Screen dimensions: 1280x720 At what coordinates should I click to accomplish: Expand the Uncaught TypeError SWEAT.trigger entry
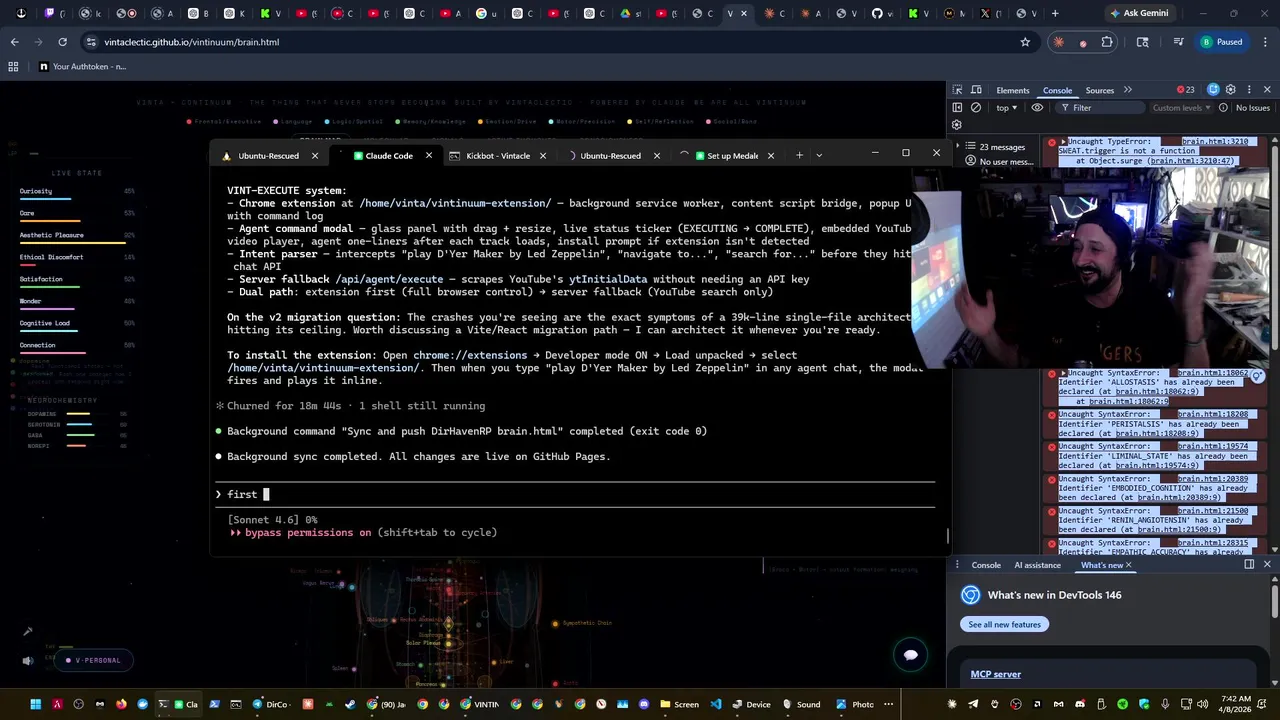click(x=1063, y=142)
